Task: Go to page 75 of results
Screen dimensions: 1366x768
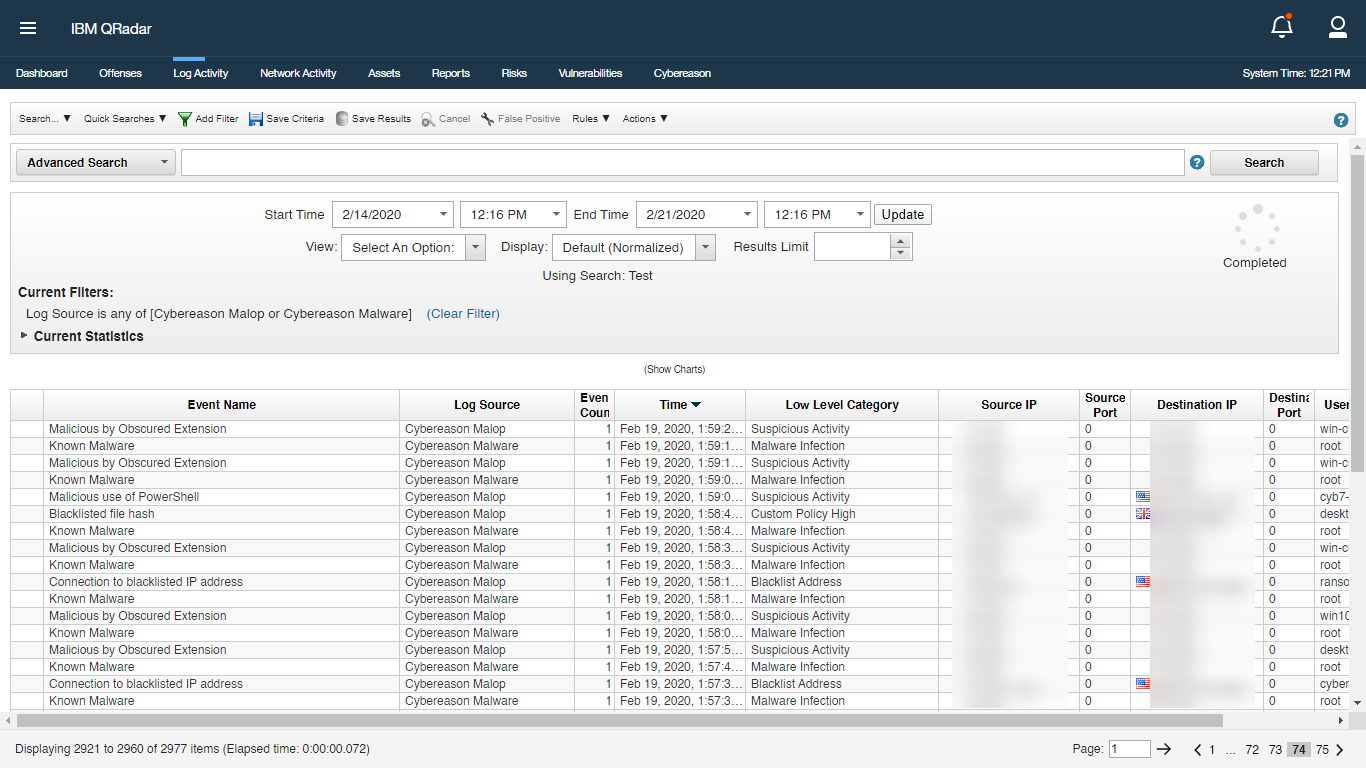Action: tap(1321, 748)
